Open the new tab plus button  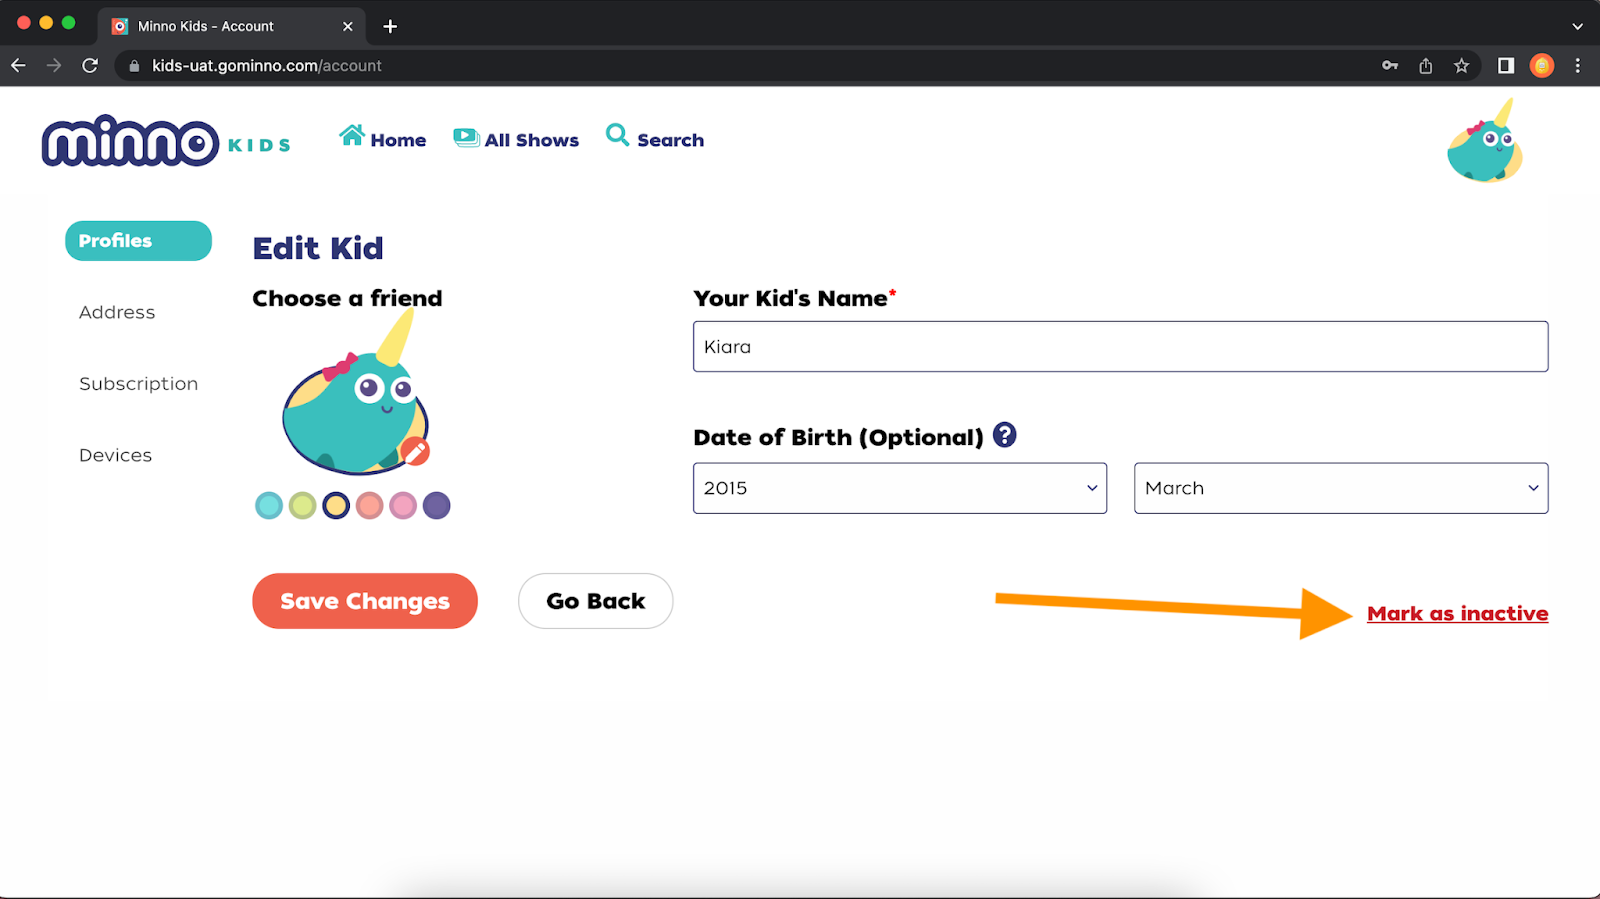(390, 26)
